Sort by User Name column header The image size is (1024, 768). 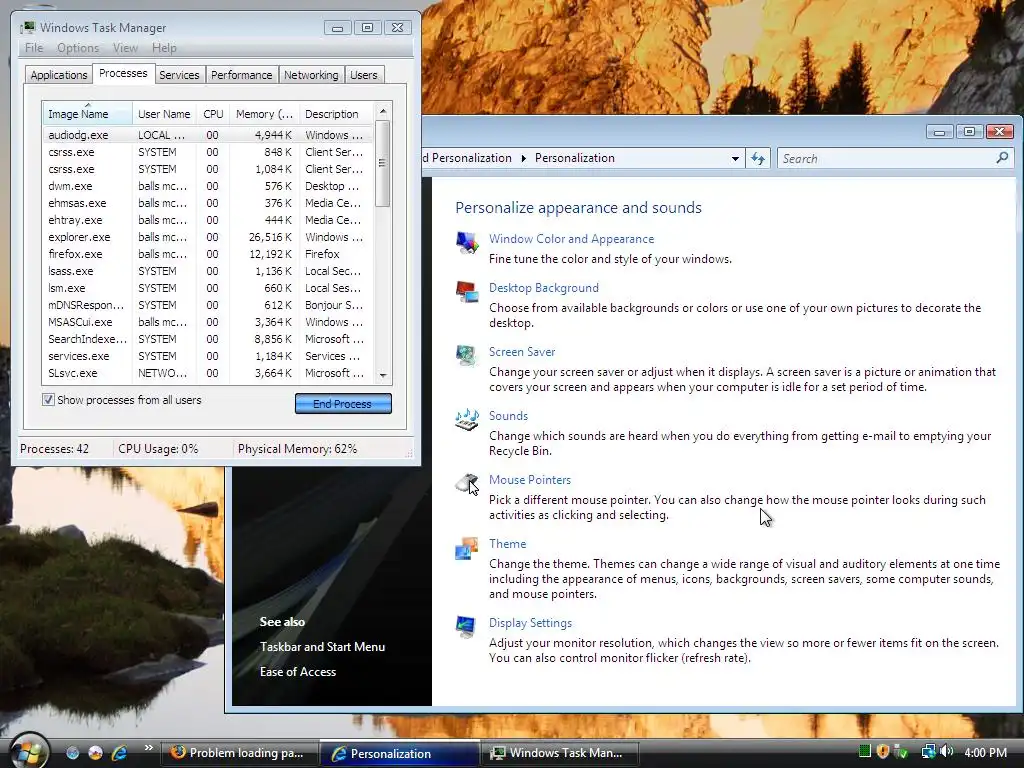164,114
